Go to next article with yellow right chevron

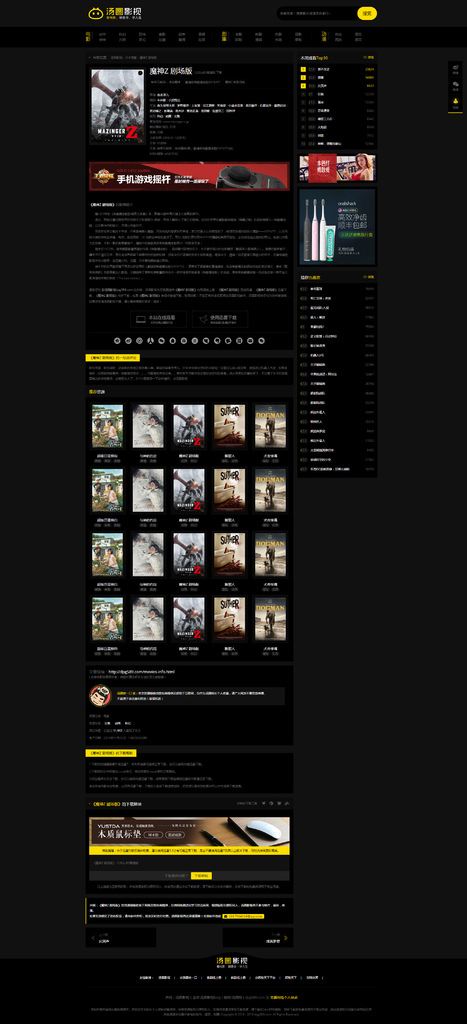click(x=286, y=938)
